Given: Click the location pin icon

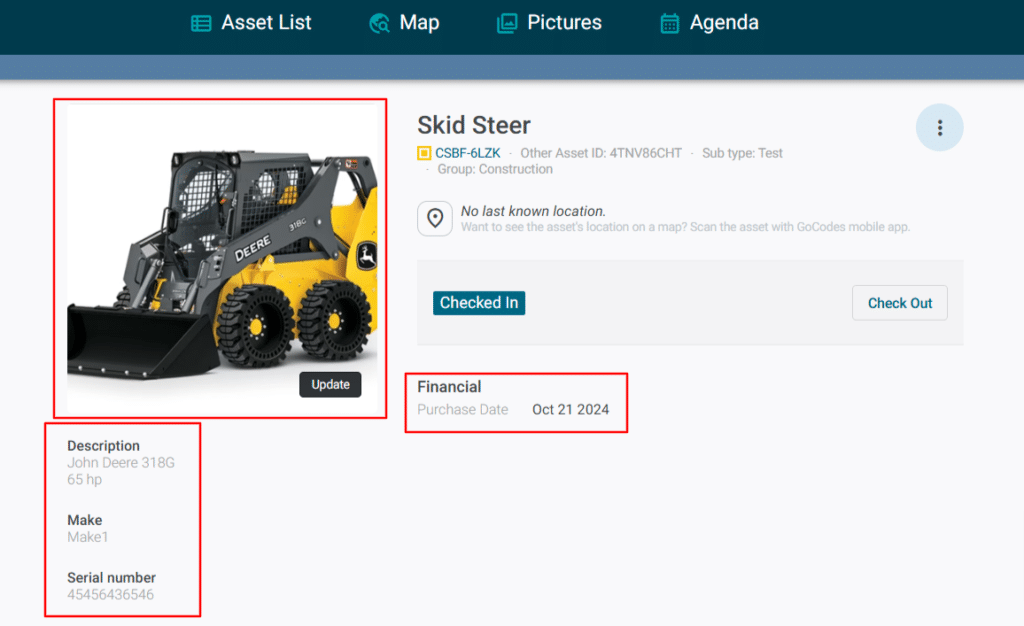Looking at the screenshot, I should click(x=435, y=219).
